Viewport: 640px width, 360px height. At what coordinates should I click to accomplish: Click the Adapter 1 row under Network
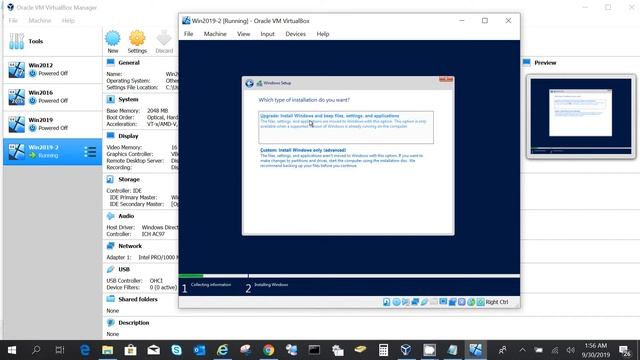tap(142, 257)
